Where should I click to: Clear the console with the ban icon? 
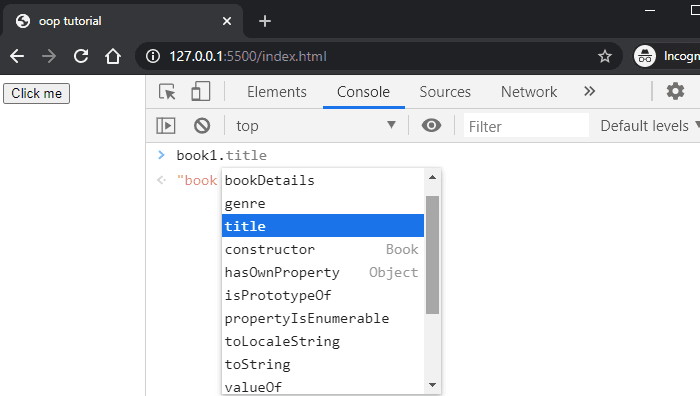[202, 126]
